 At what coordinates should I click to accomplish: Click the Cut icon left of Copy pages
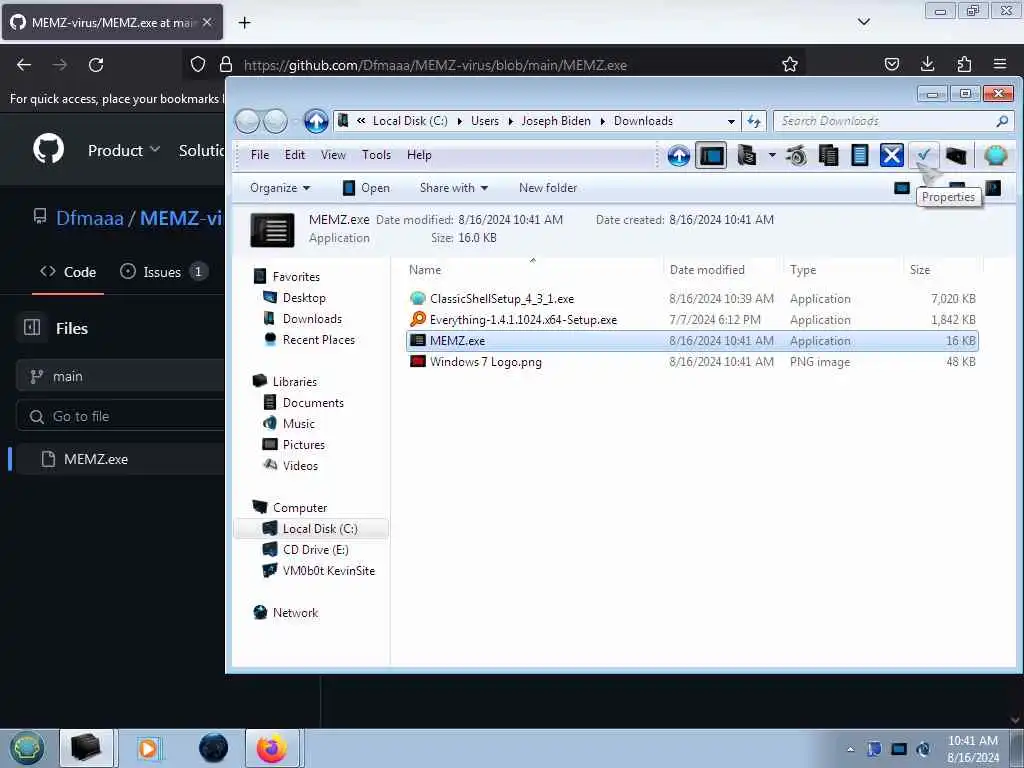(796, 155)
